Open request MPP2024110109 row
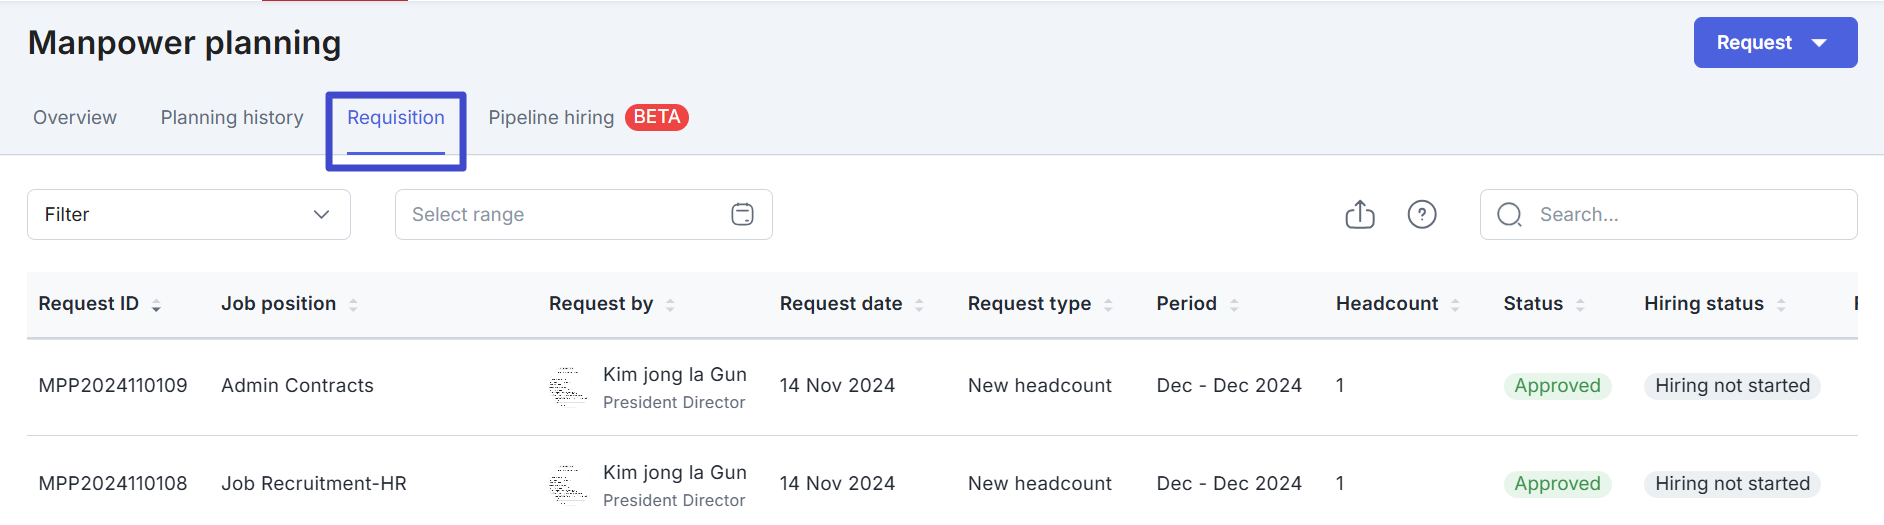The image size is (1884, 525). tap(113, 386)
